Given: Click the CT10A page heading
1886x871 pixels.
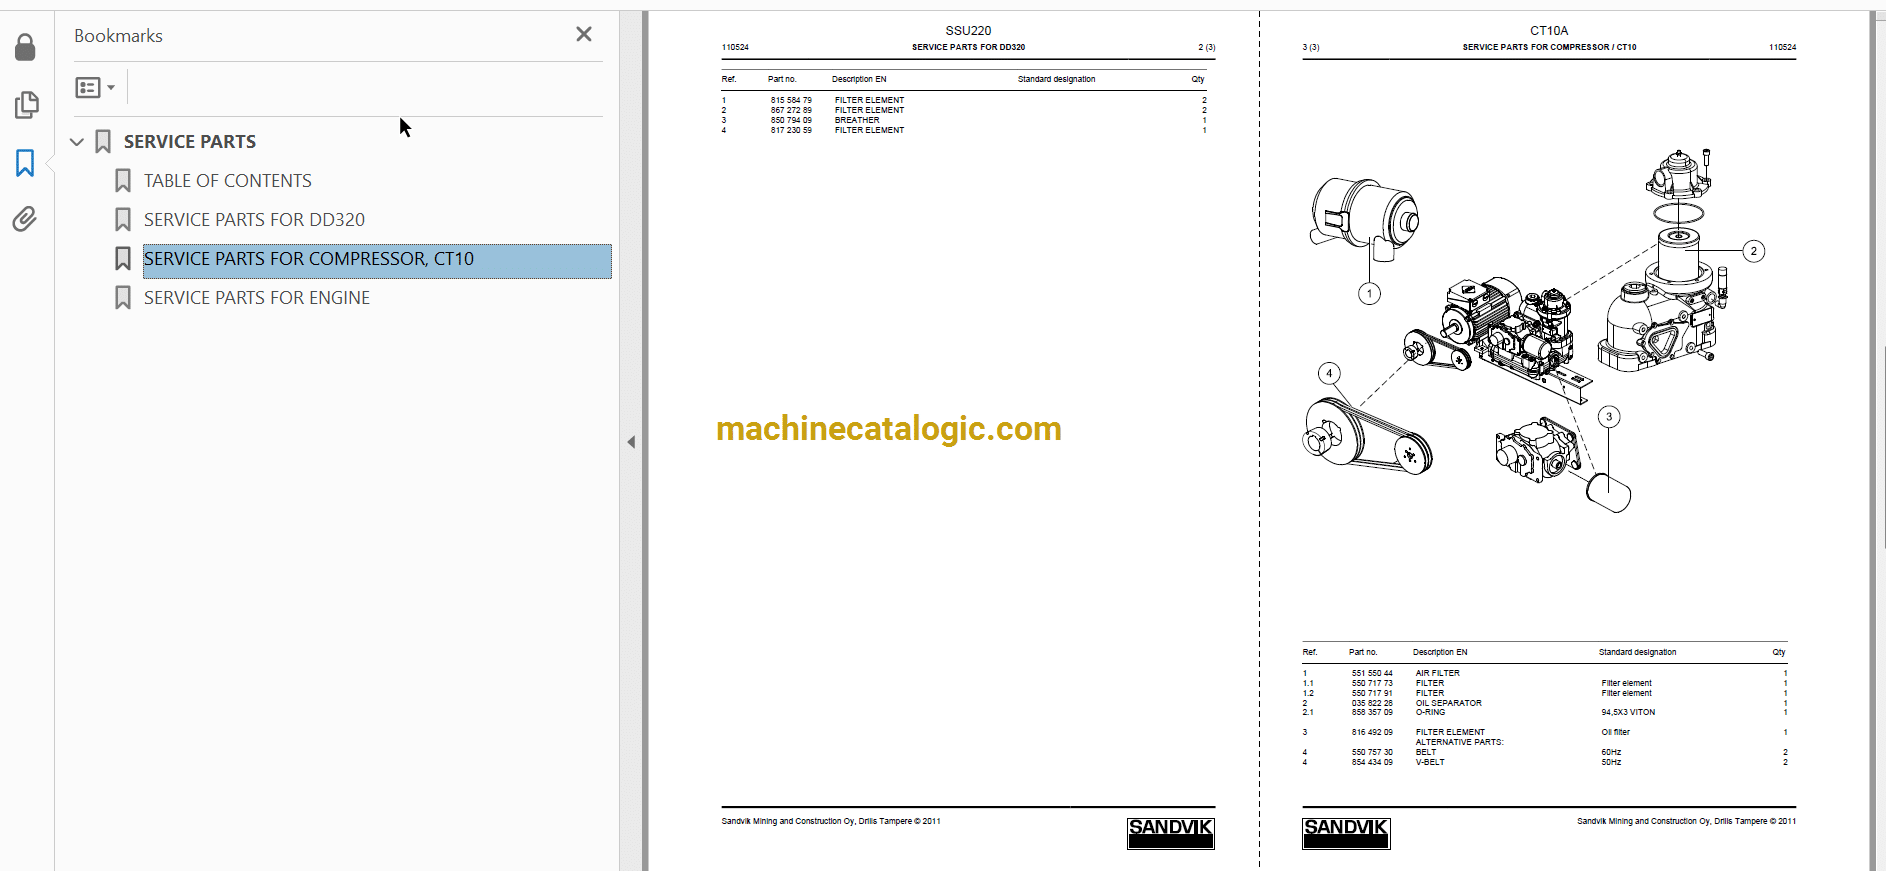Looking at the screenshot, I should (x=1549, y=31).
